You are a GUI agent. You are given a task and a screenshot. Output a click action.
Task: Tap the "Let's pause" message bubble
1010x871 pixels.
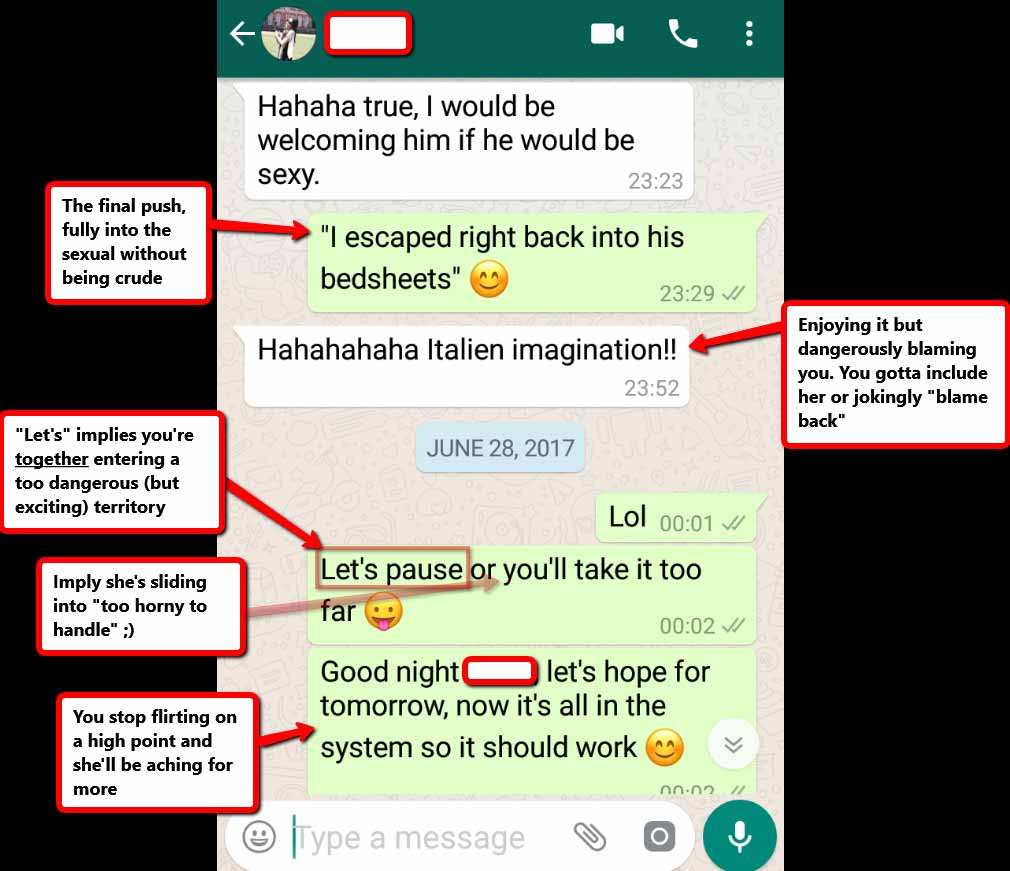click(x=531, y=597)
